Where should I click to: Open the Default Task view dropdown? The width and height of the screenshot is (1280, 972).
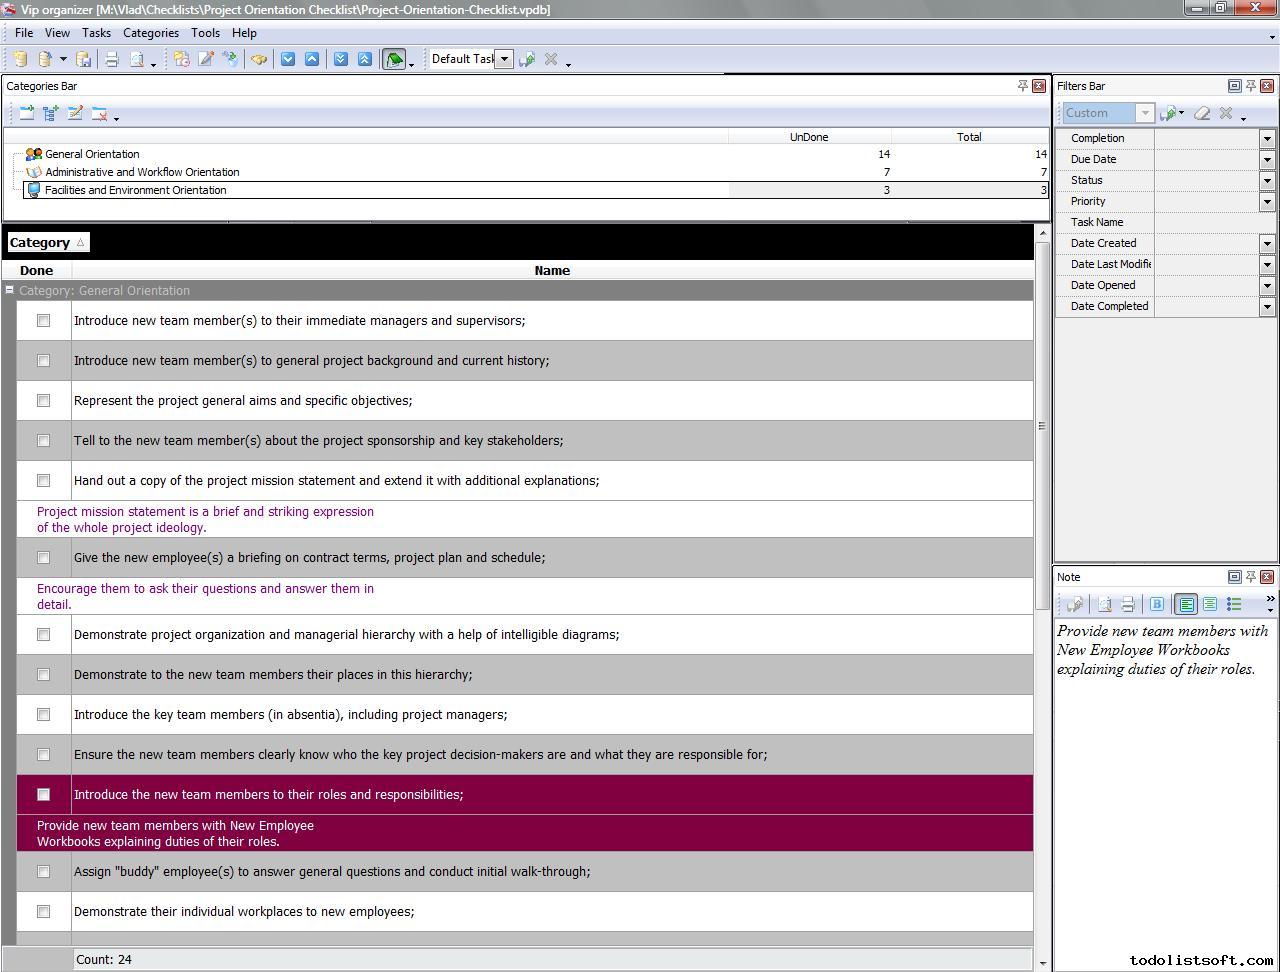tap(504, 59)
